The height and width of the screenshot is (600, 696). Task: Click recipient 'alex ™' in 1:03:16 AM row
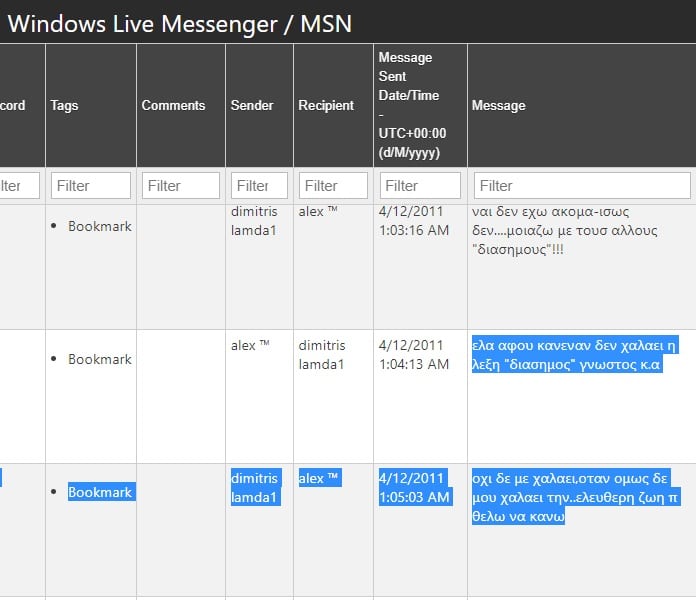point(318,212)
